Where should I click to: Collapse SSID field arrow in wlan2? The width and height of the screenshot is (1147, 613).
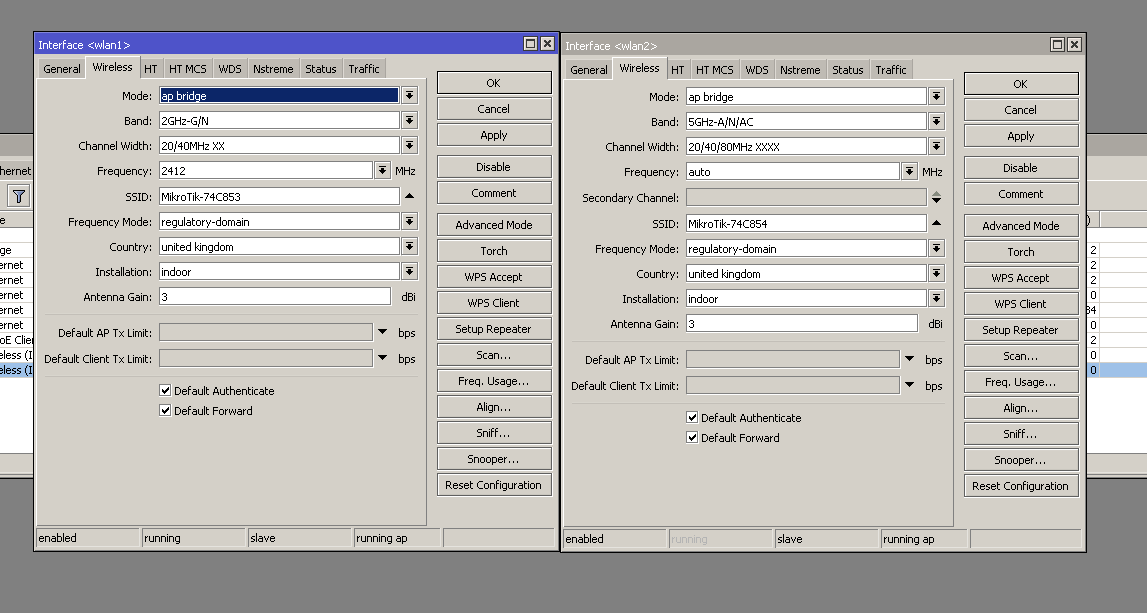click(x=936, y=224)
